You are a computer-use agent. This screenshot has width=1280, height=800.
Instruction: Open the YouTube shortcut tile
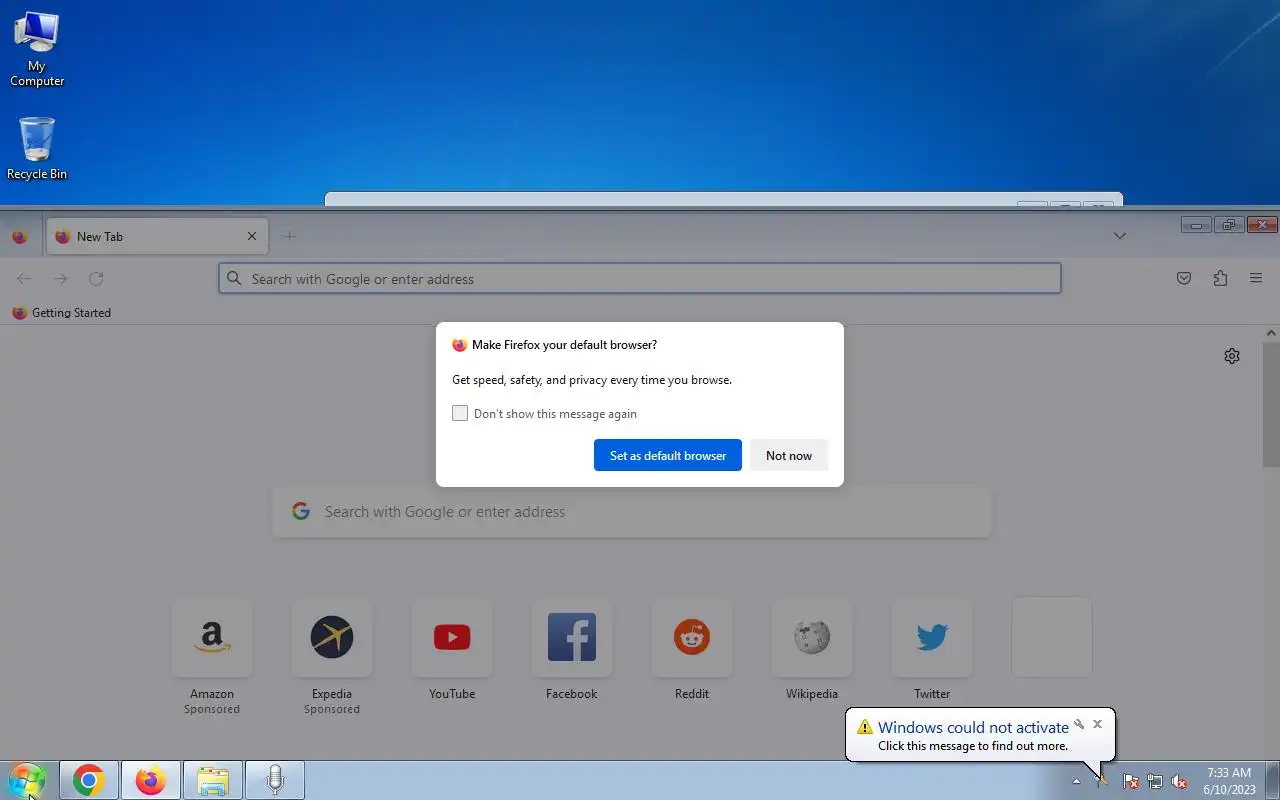point(452,638)
